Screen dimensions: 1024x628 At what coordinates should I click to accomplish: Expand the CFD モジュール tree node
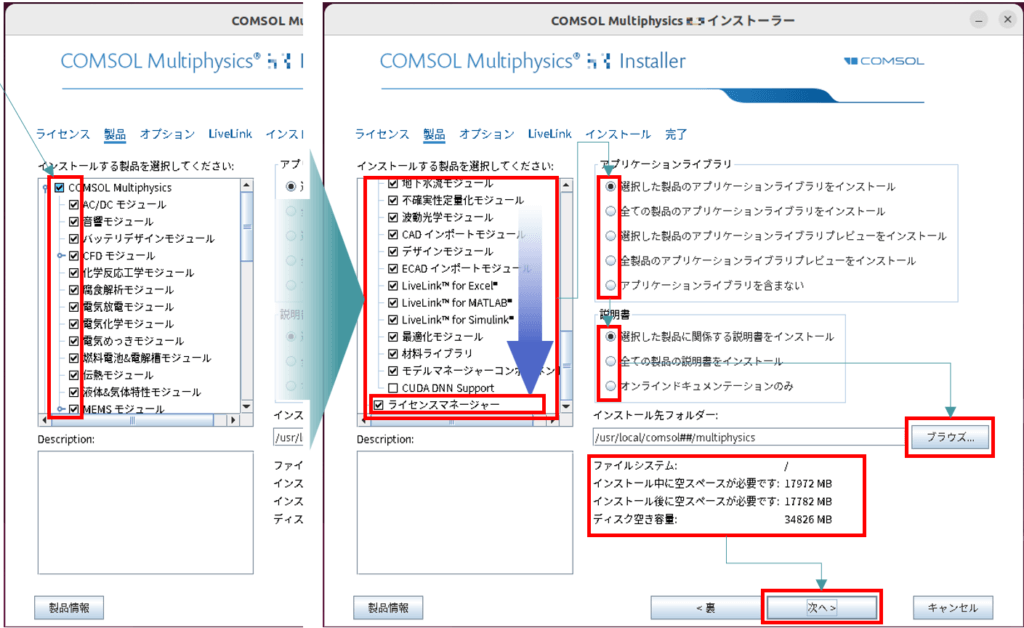[60, 256]
